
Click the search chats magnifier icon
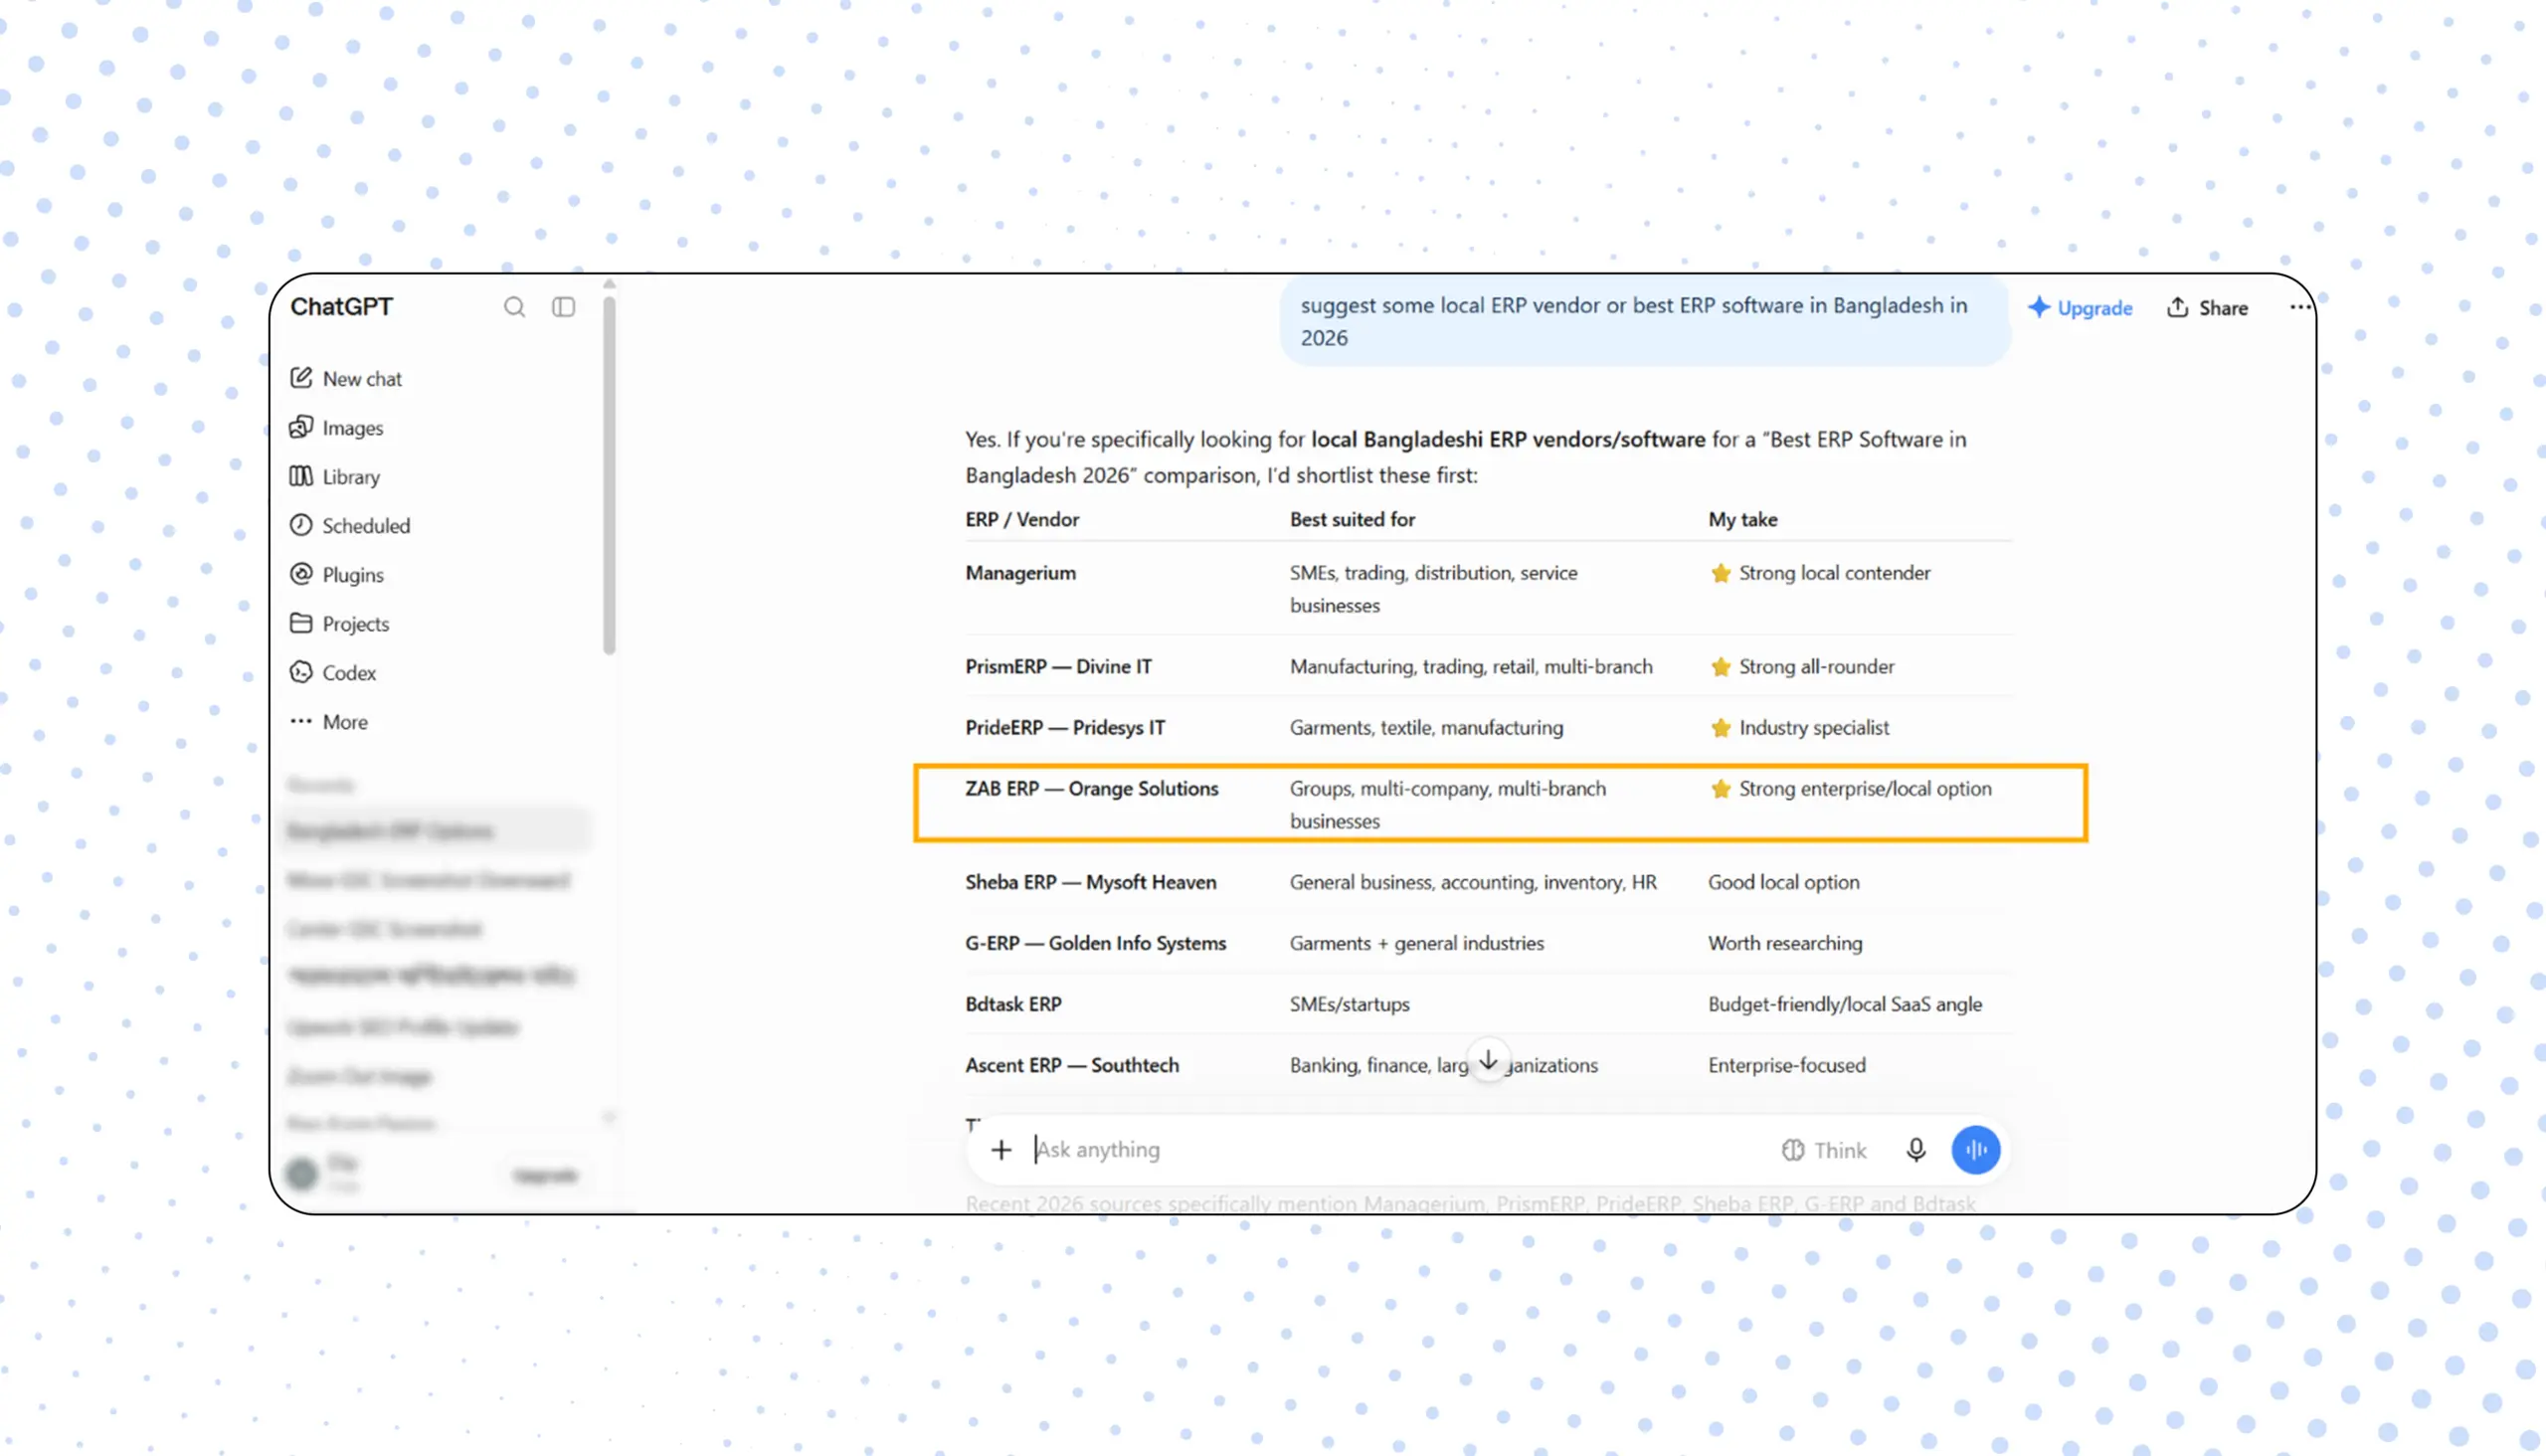(x=514, y=307)
